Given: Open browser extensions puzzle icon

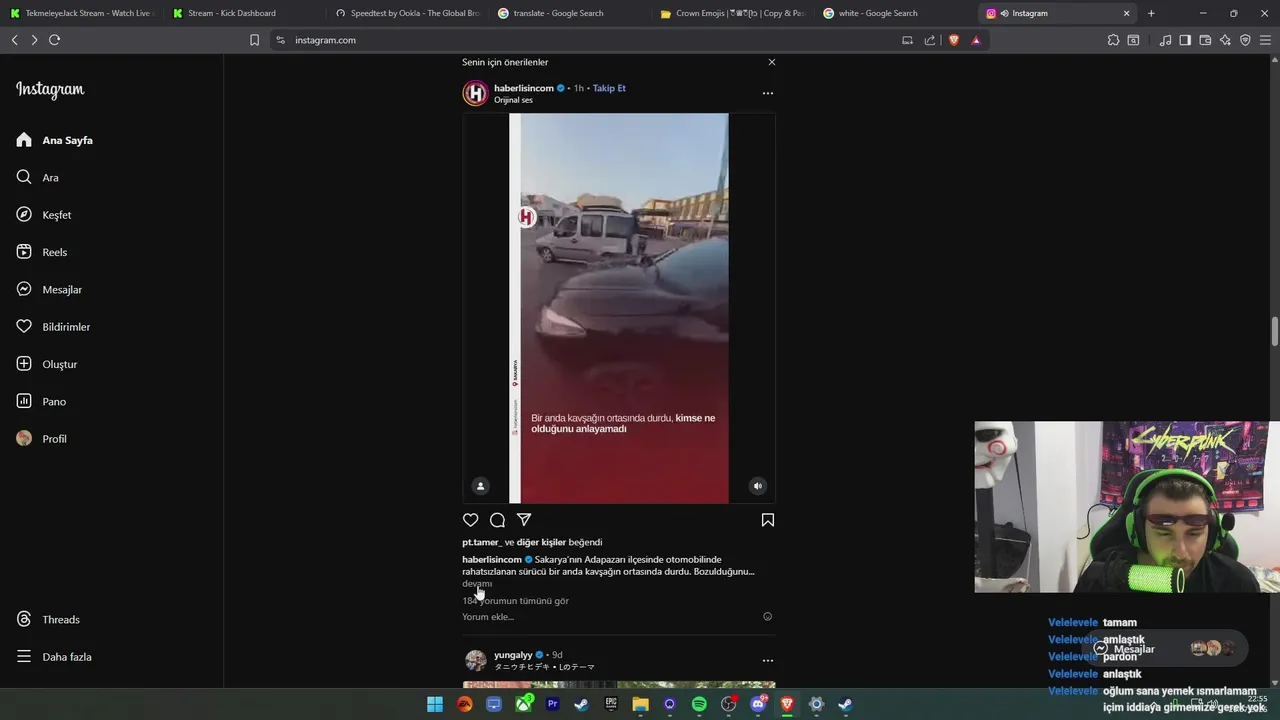Looking at the screenshot, I should tap(1113, 40).
